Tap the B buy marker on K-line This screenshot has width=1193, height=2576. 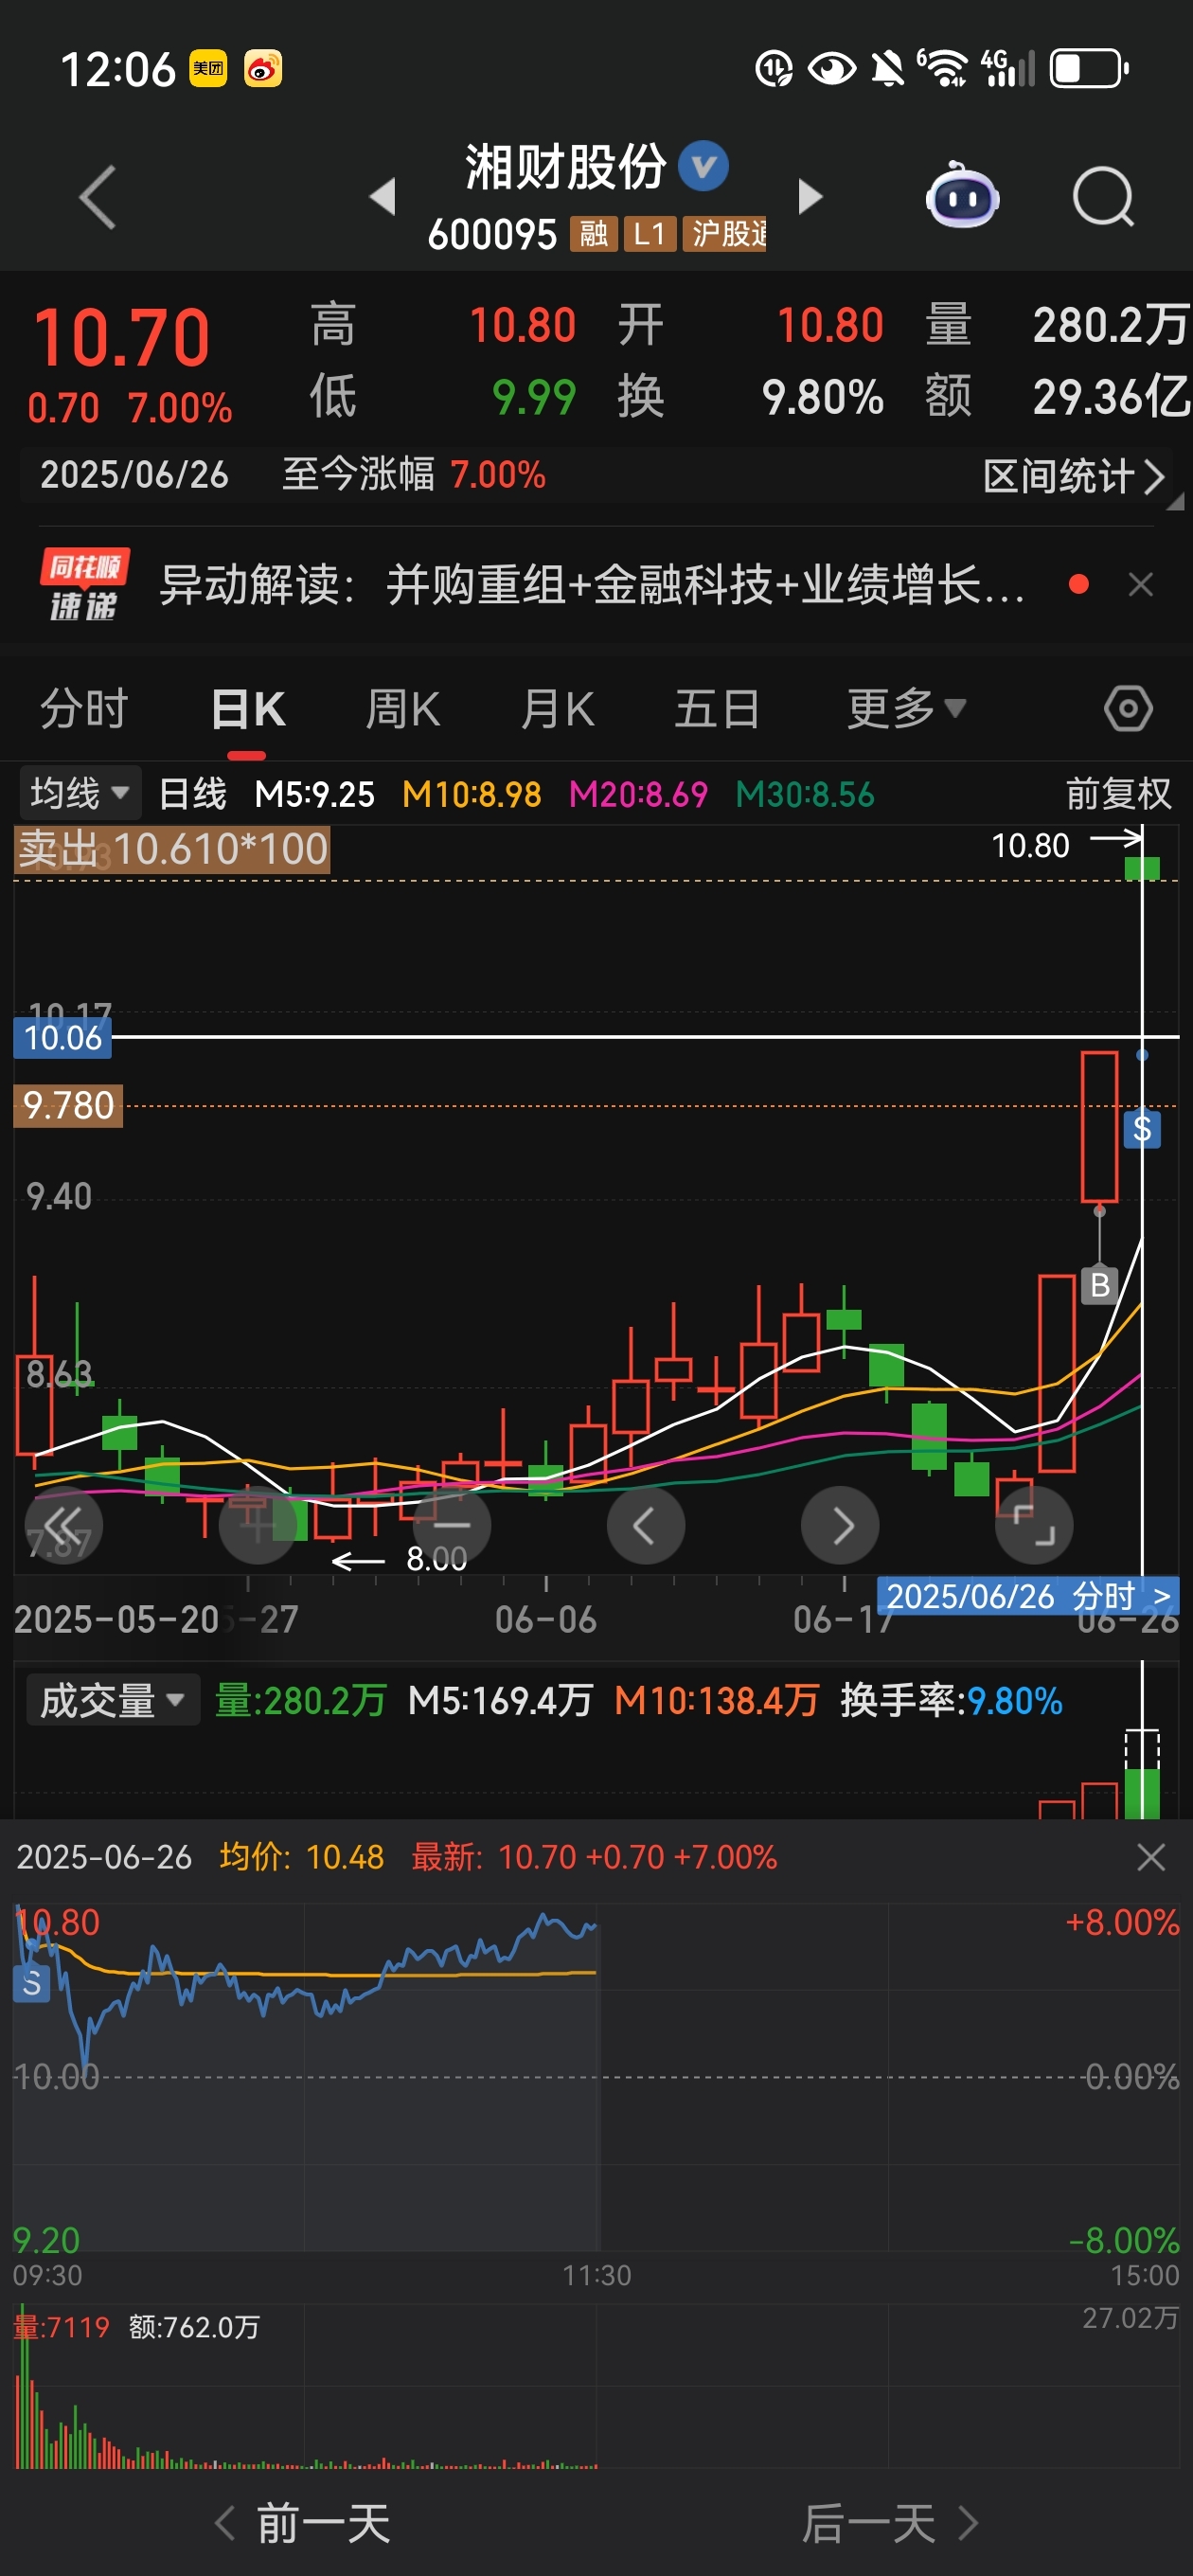coord(1100,1285)
